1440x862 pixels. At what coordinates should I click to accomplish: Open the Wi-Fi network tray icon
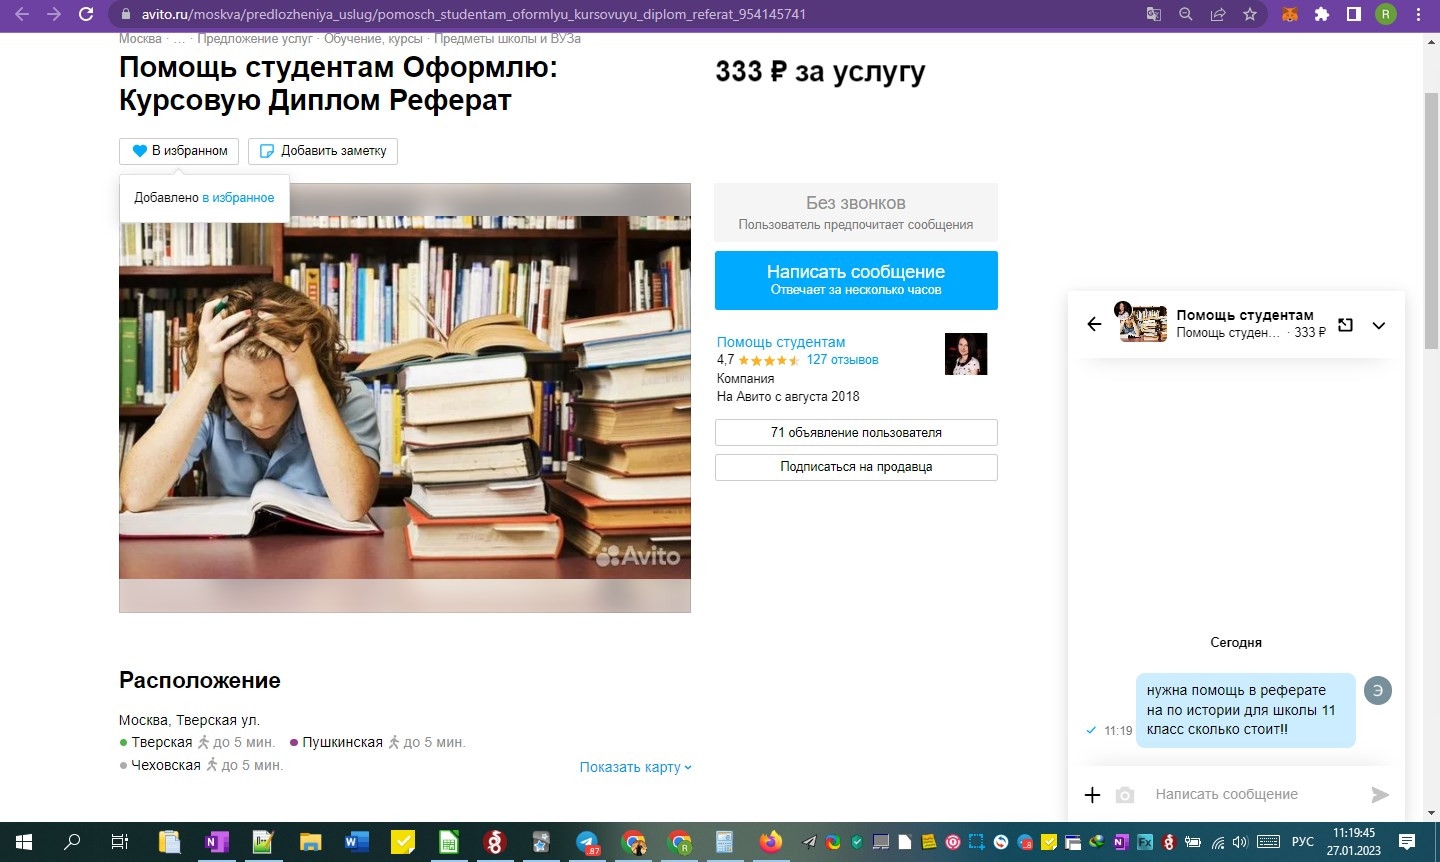1218,842
